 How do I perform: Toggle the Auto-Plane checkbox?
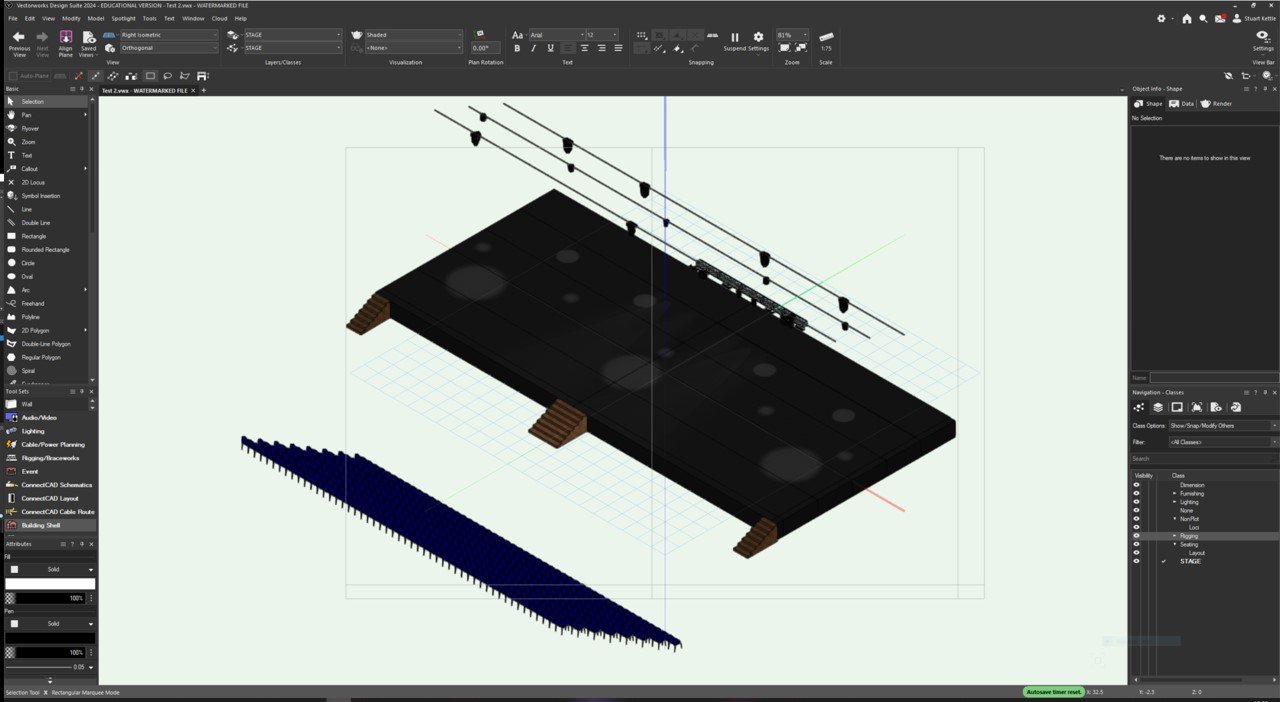click(x=14, y=76)
